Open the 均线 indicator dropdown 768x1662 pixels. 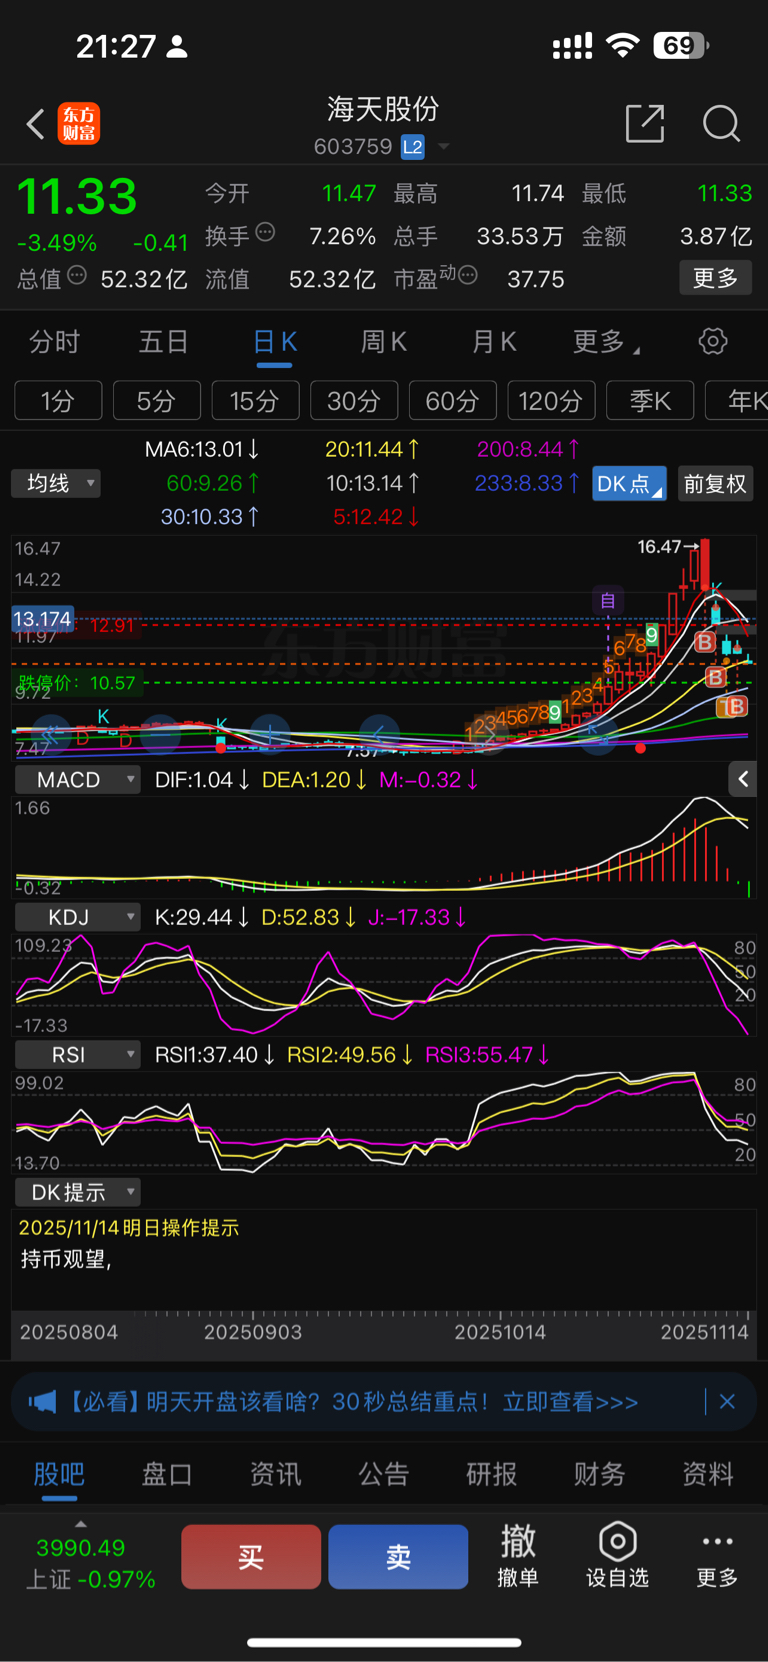point(56,483)
